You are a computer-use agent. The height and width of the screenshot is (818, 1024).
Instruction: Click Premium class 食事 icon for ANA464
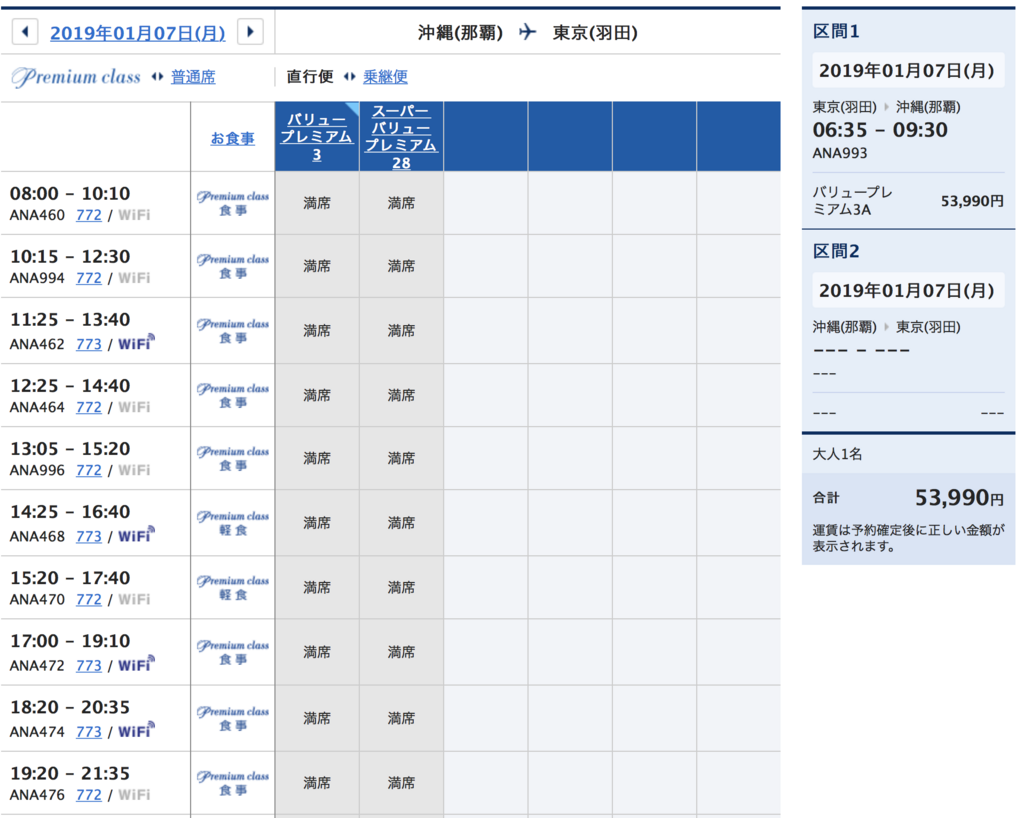point(232,396)
